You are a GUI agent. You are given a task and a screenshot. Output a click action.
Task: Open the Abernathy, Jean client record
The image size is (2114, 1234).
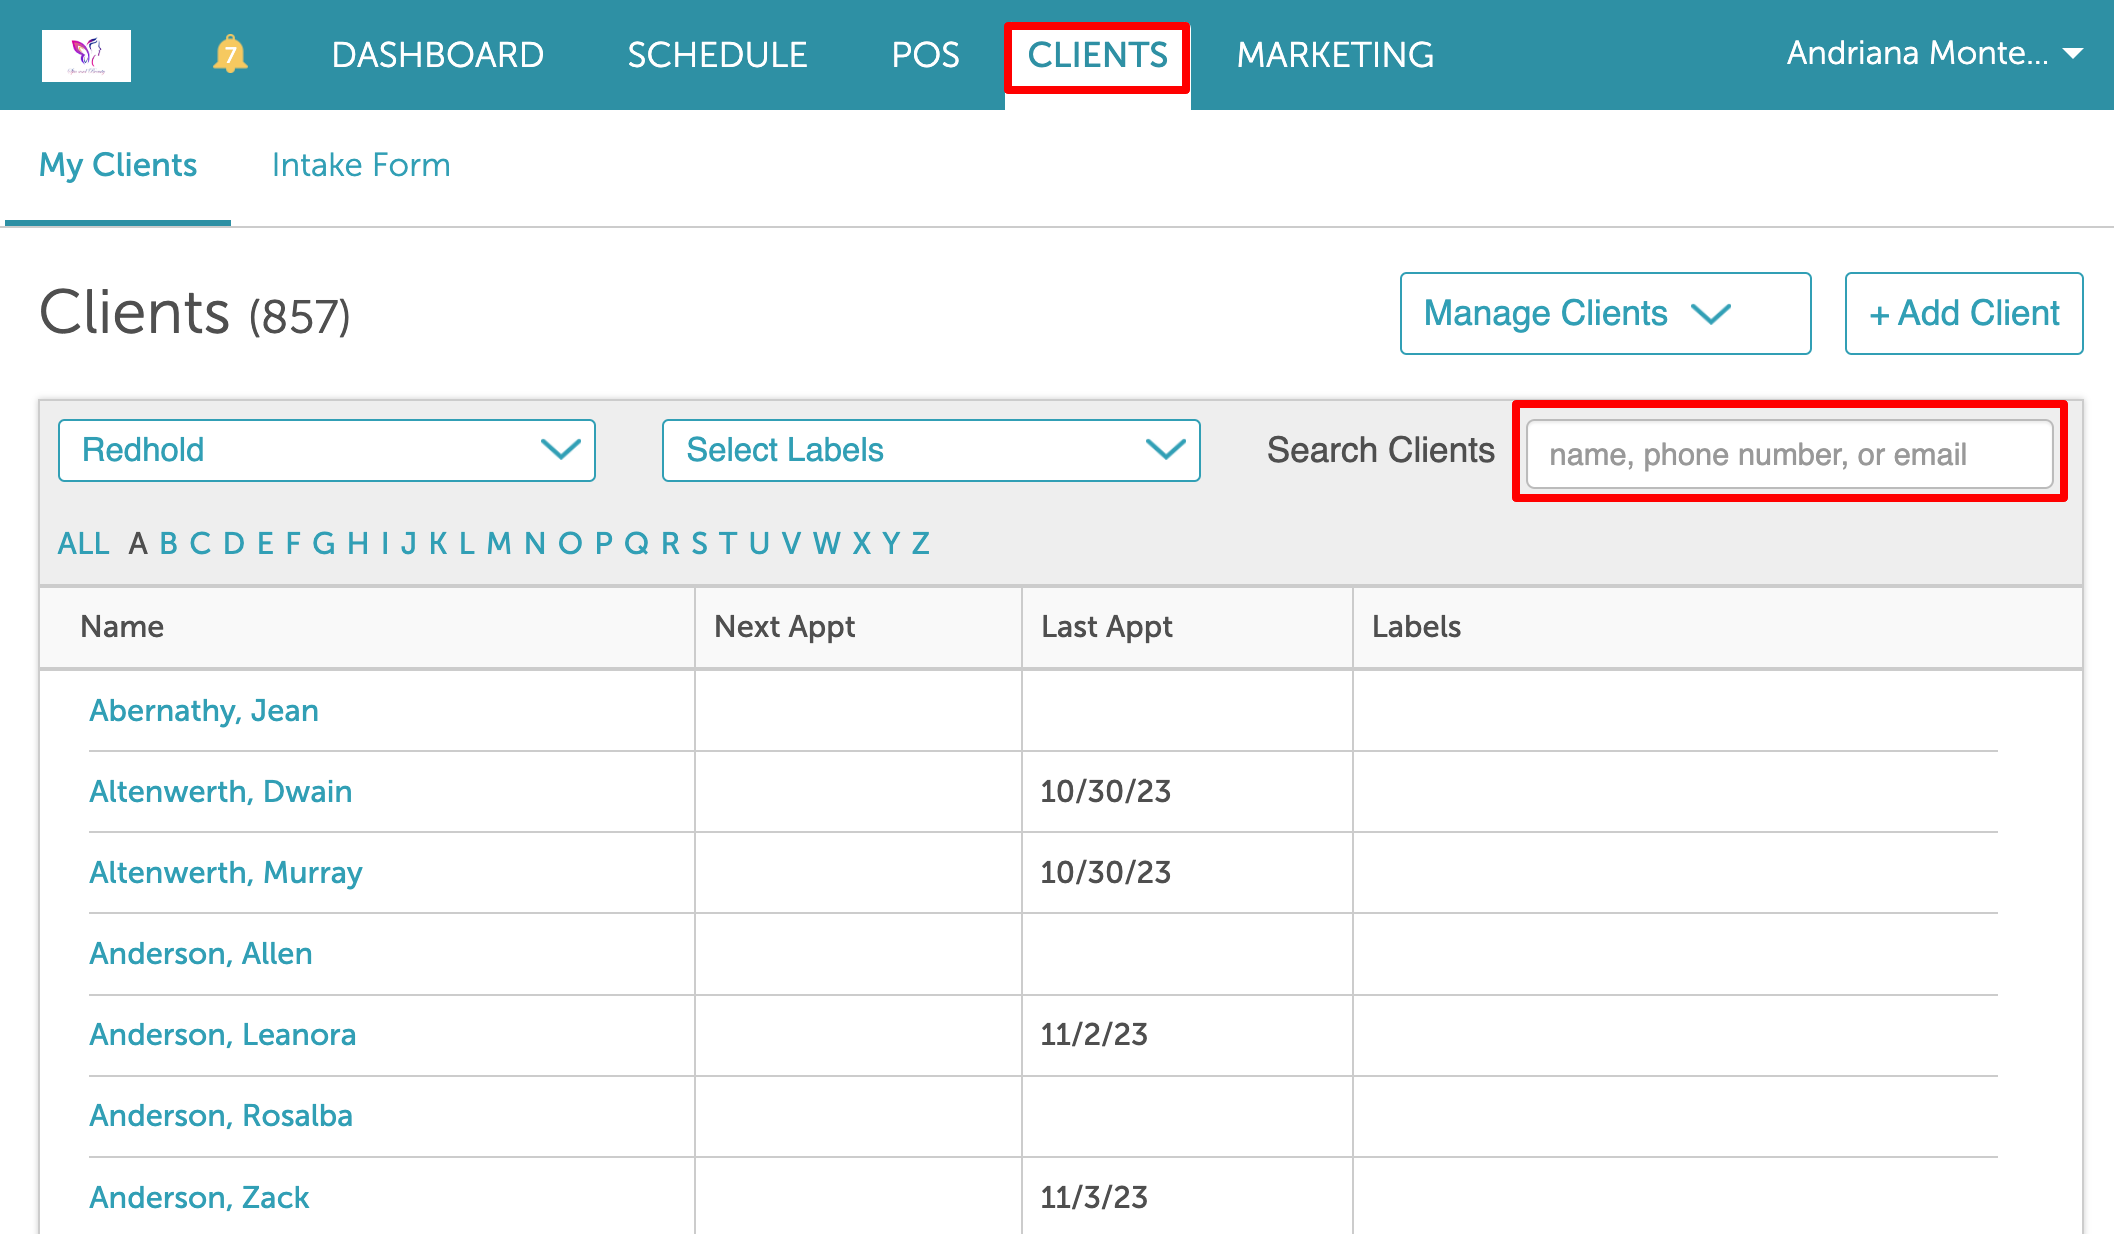(204, 710)
